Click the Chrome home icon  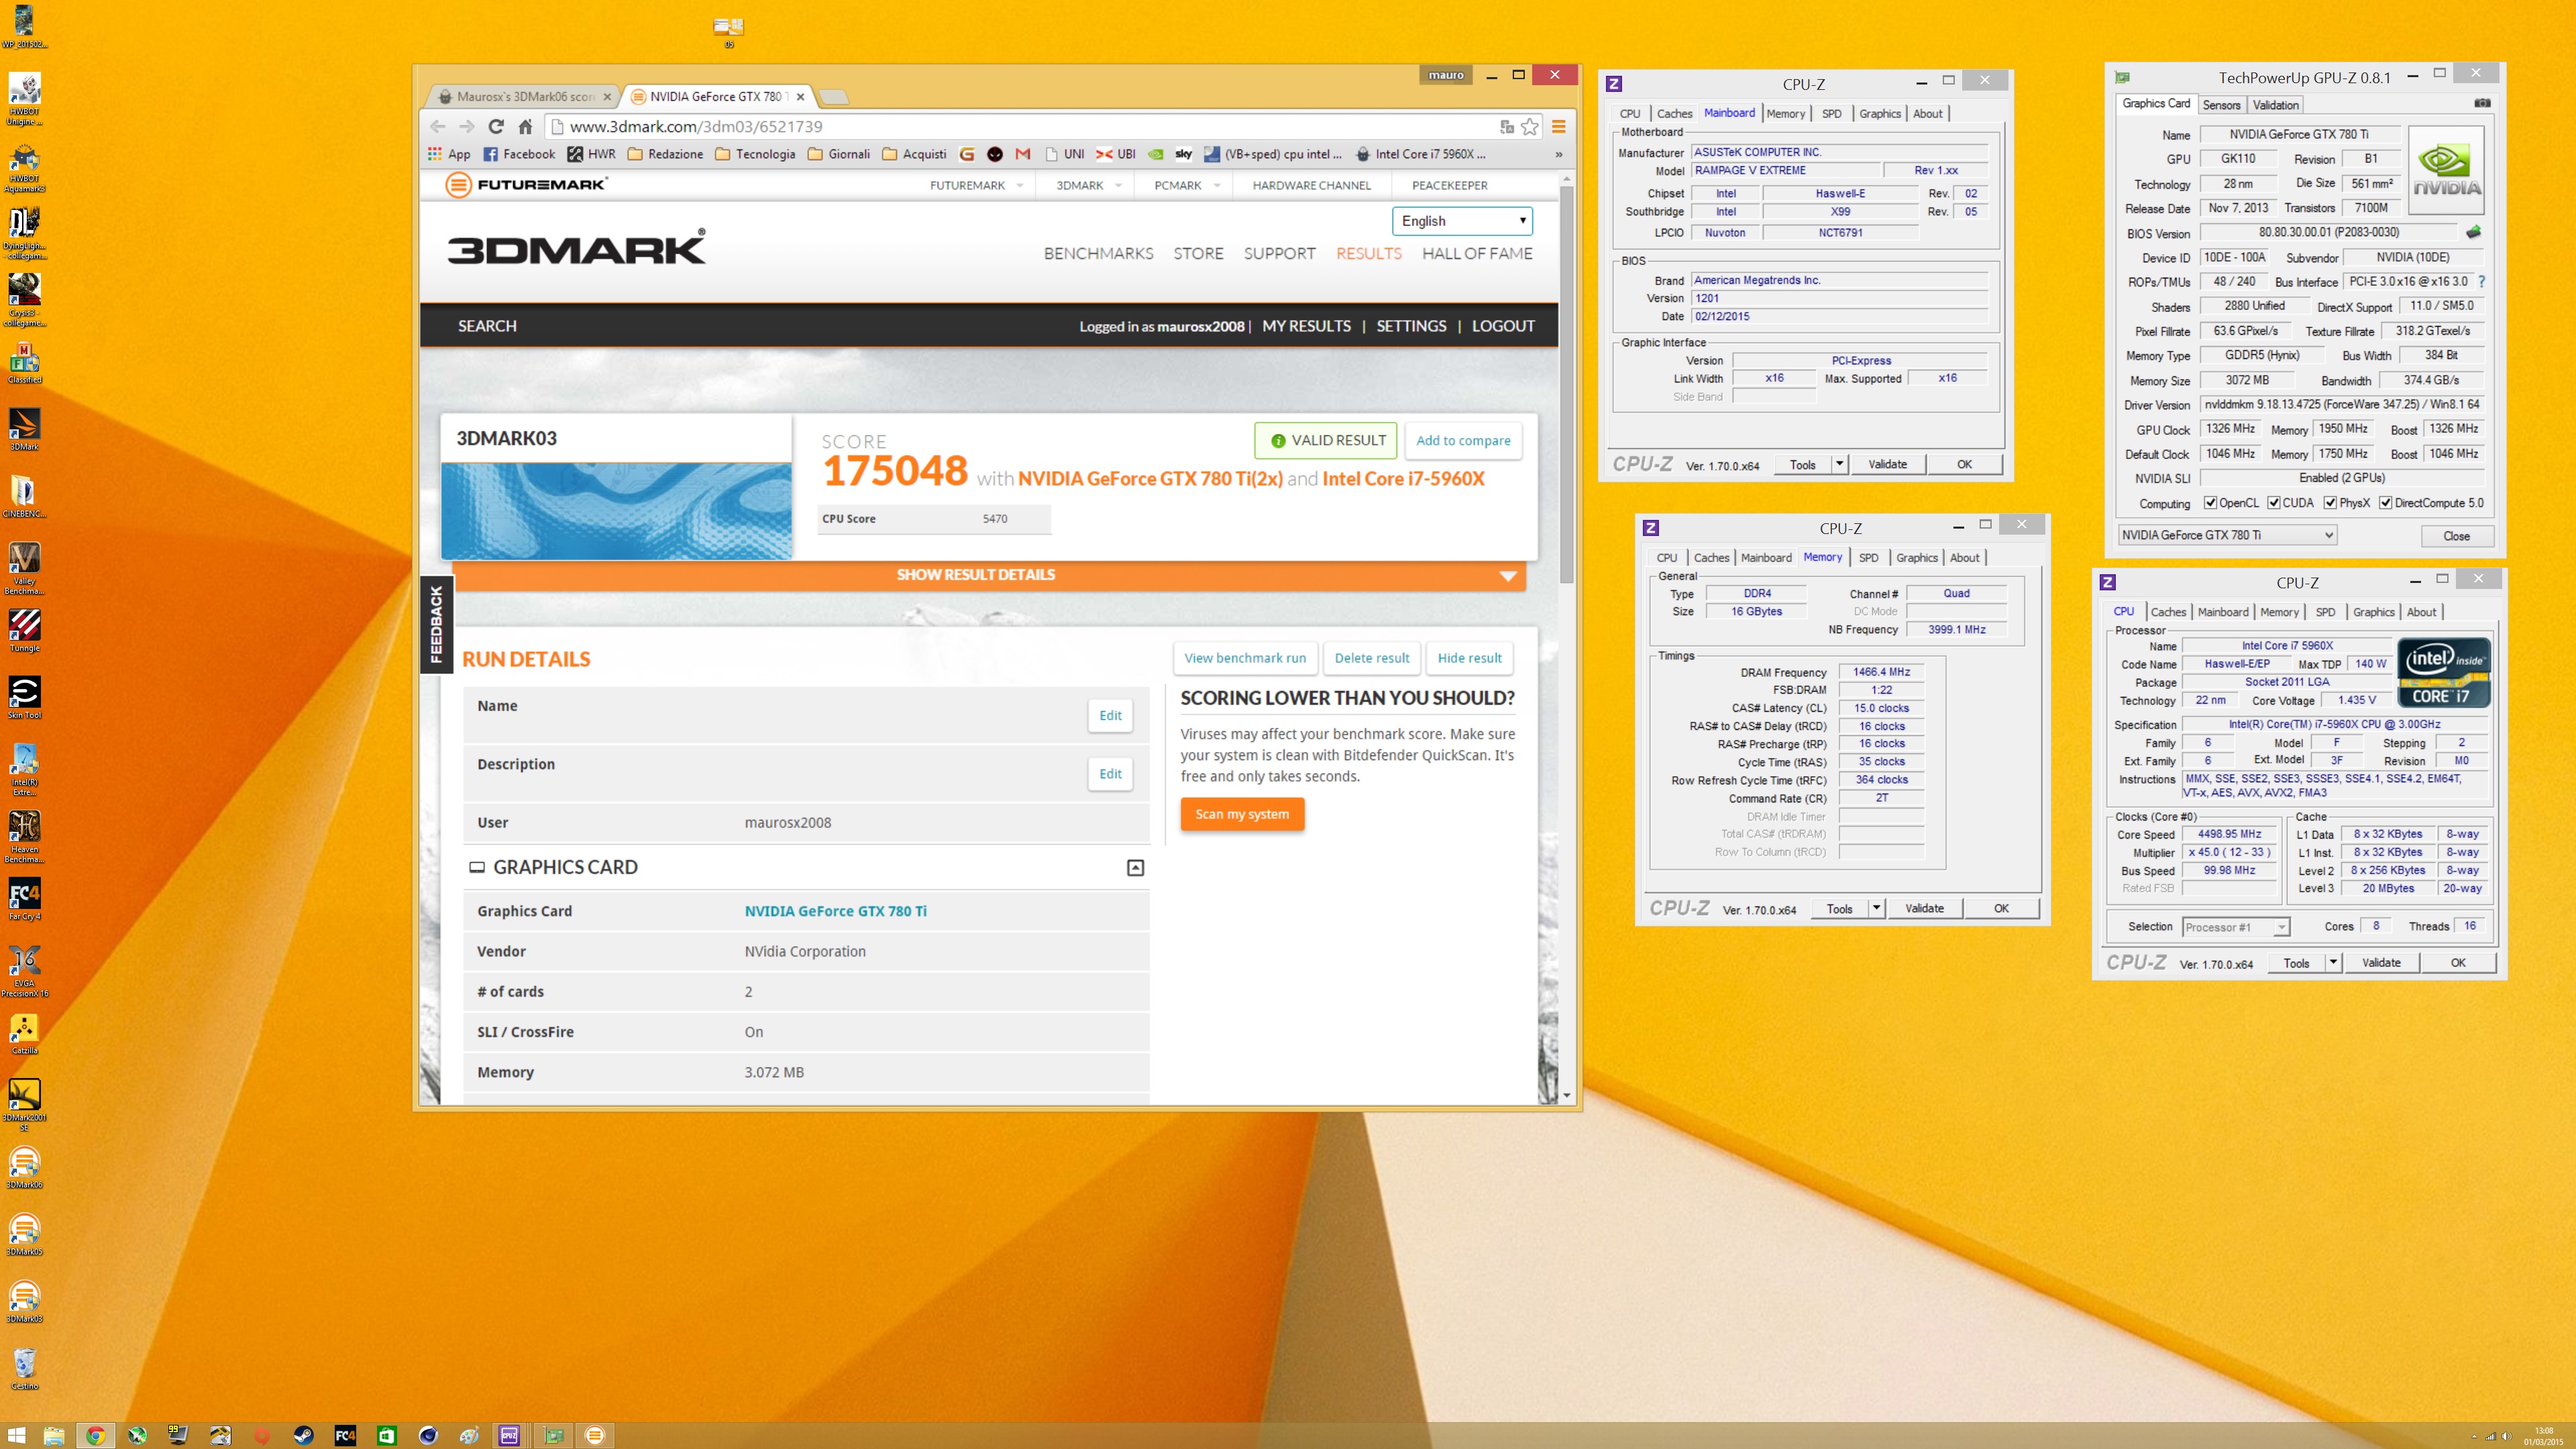pos(525,127)
